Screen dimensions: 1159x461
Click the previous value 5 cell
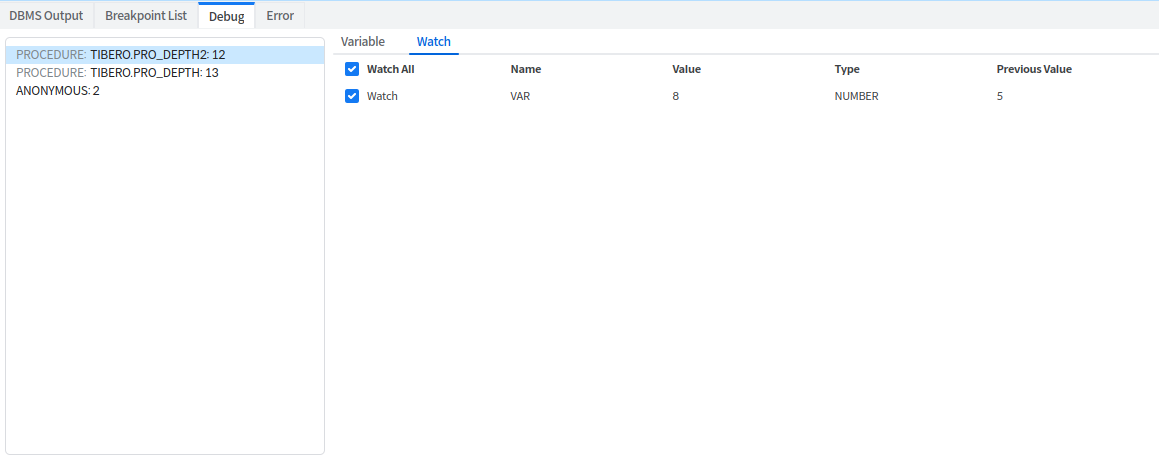[1000, 96]
